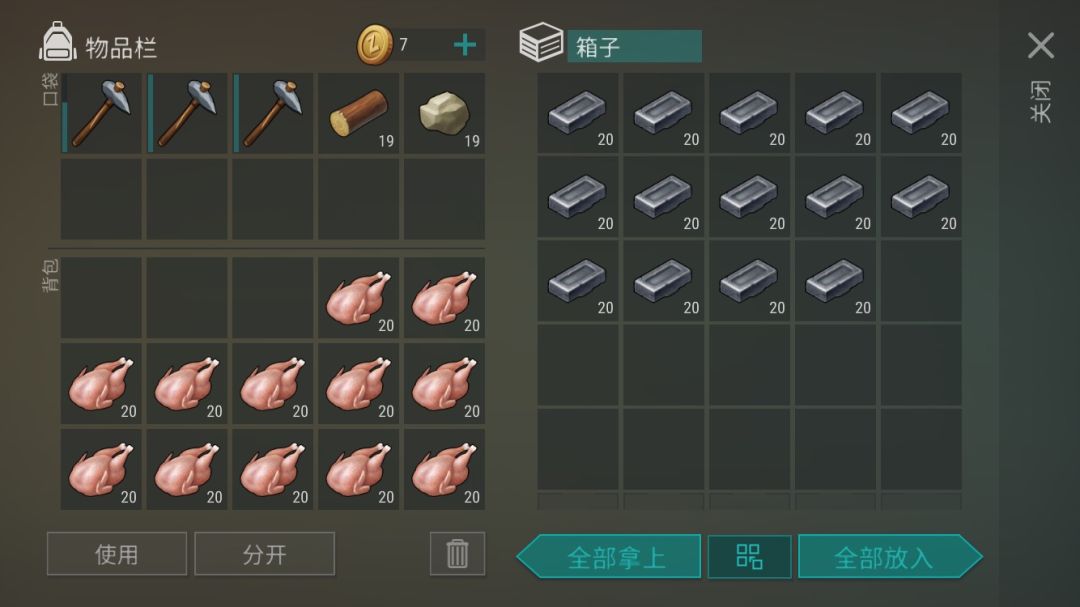
Task: Select the wood log stack of 19
Action: (358, 114)
